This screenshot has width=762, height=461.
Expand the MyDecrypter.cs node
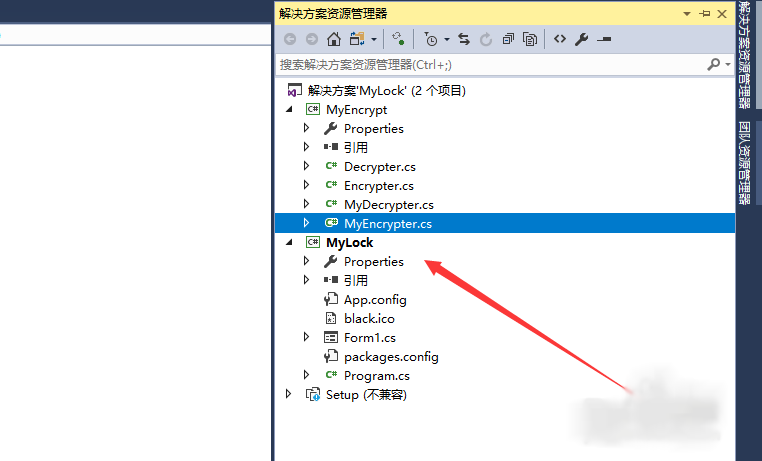[x=306, y=204]
